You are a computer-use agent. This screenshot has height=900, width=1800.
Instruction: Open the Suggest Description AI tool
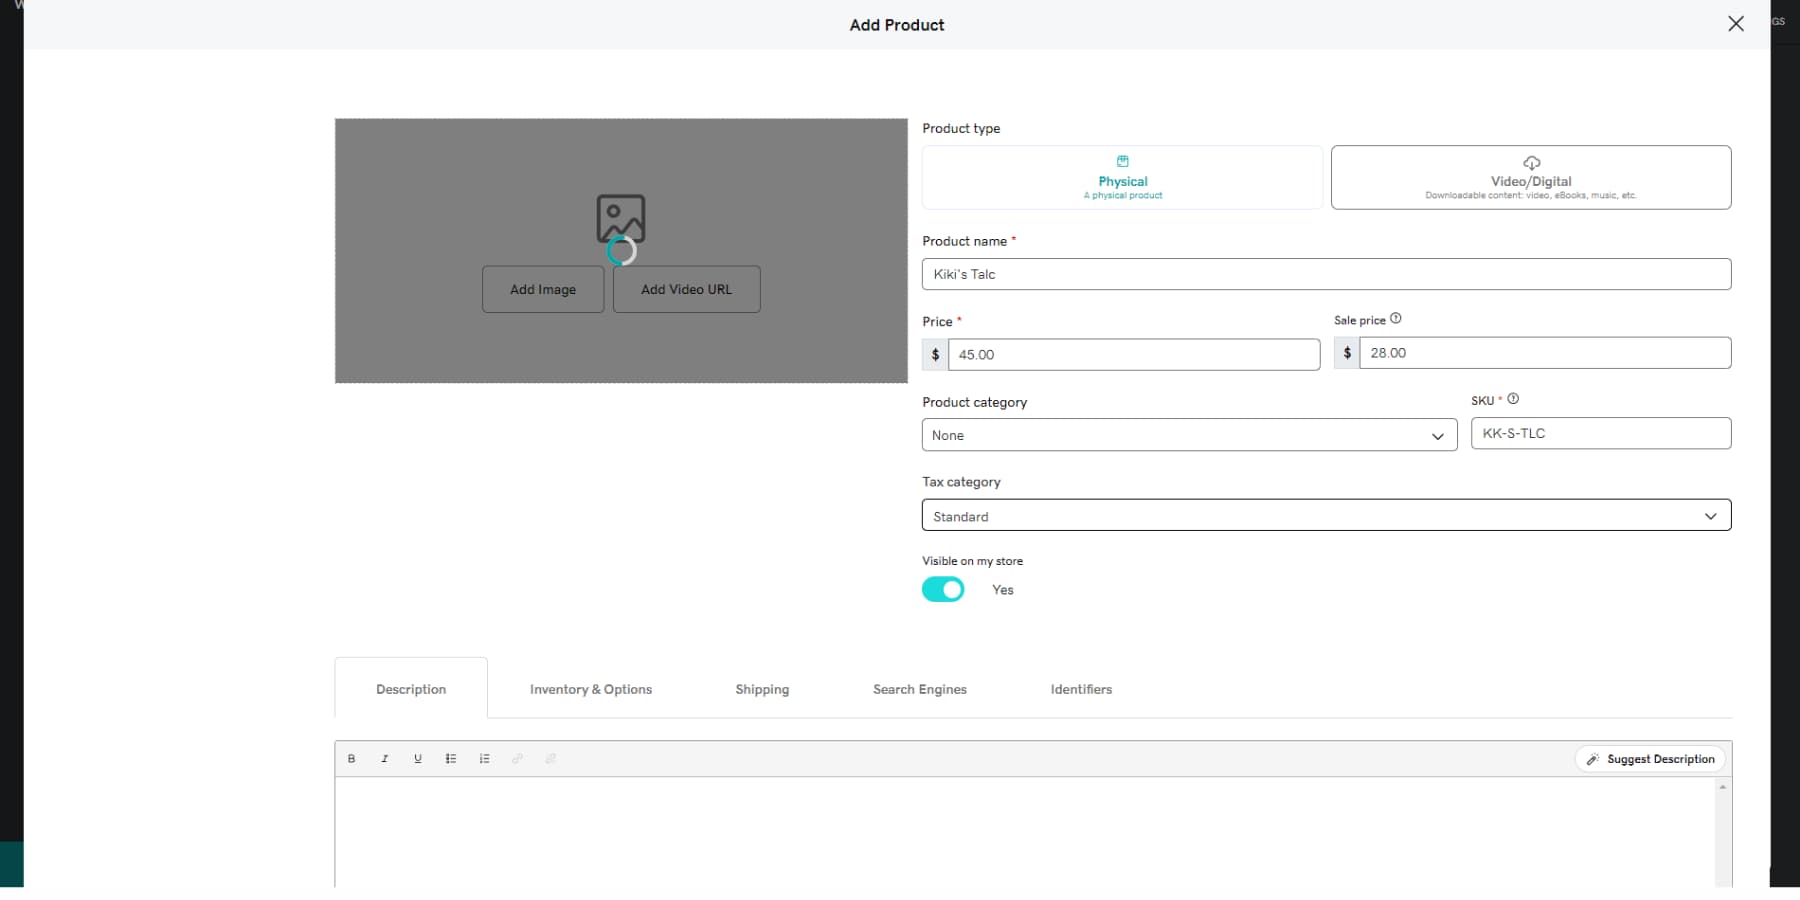click(1650, 758)
